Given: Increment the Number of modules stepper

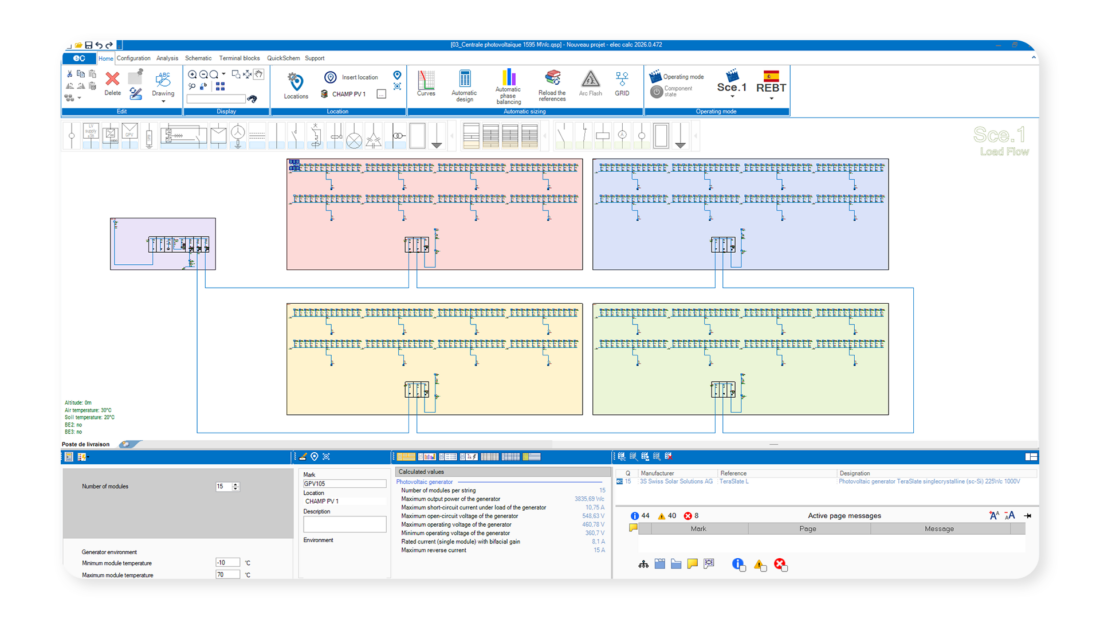Looking at the screenshot, I should pyautogui.click(x=236, y=484).
